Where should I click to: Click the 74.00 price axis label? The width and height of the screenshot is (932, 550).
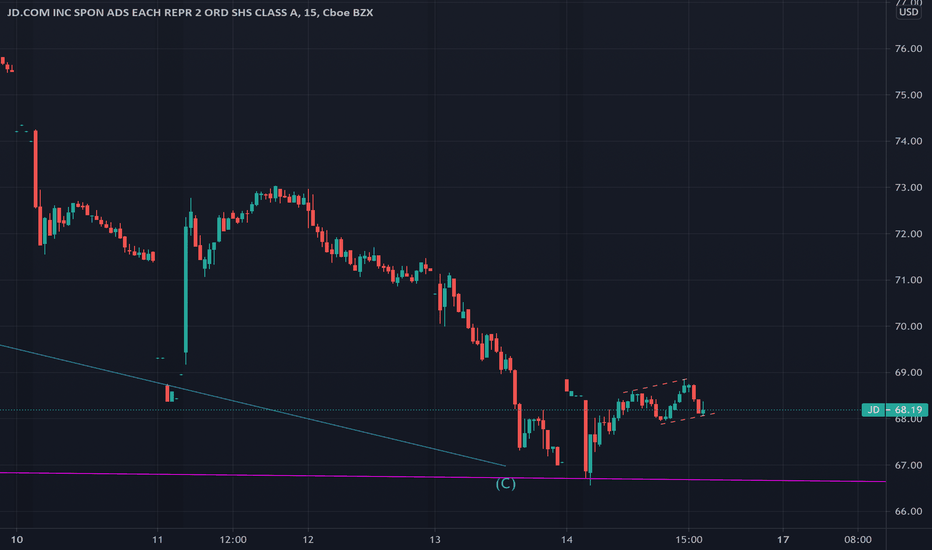[908, 142]
